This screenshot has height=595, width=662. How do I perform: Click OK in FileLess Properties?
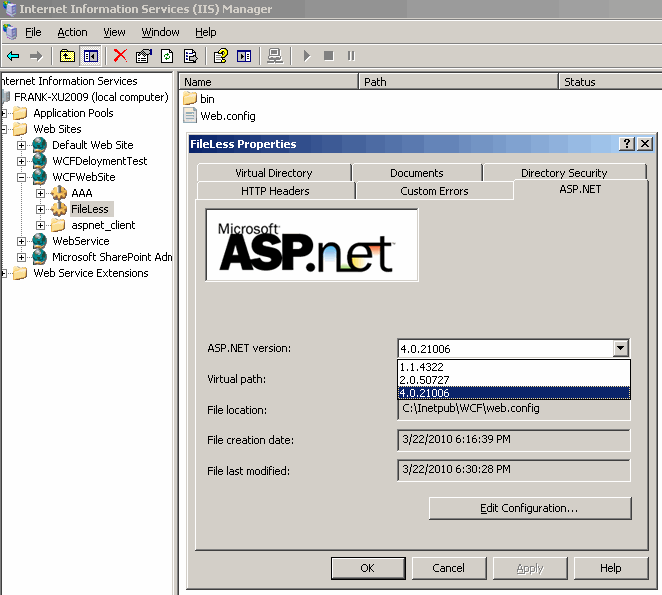(x=368, y=568)
